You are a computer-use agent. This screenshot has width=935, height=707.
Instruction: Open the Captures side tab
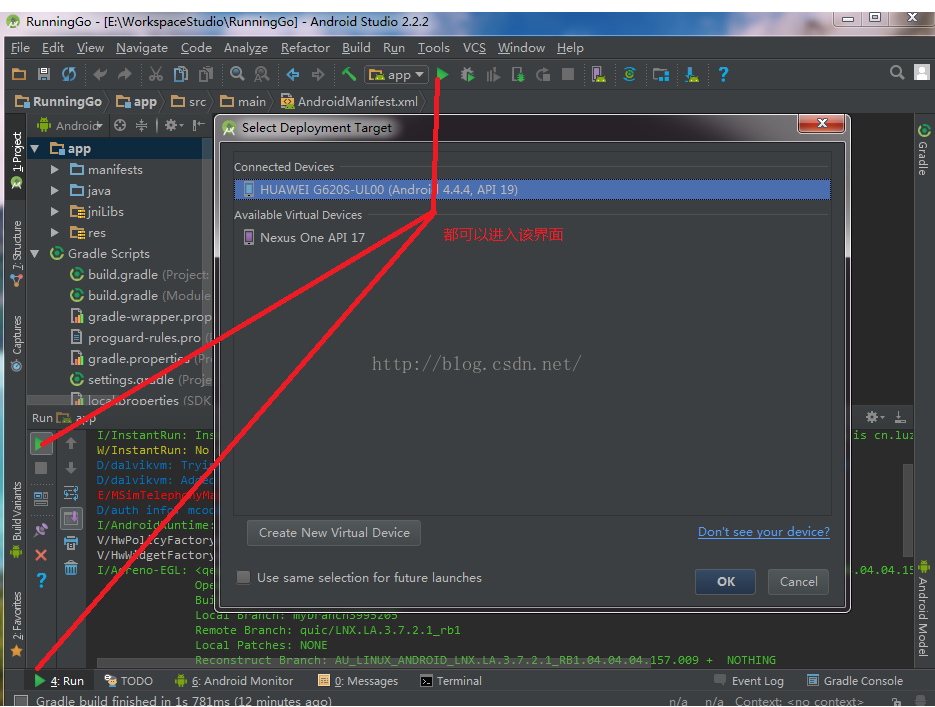17,343
